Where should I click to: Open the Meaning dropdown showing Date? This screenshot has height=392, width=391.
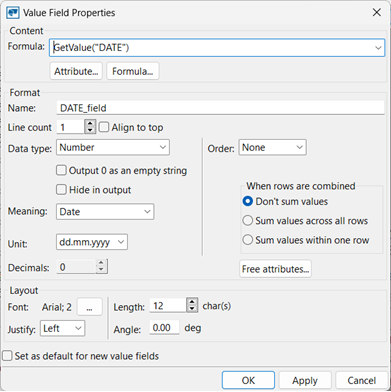point(105,212)
